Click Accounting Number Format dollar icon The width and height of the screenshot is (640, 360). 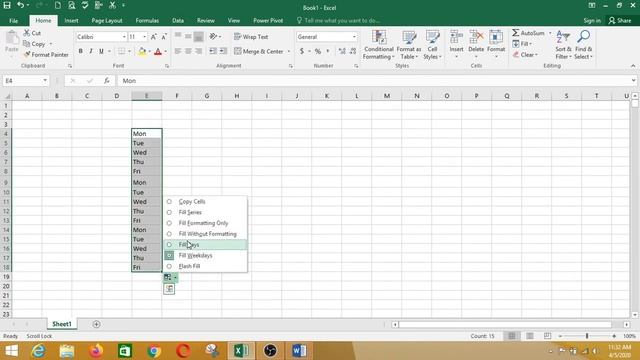(302, 51)
